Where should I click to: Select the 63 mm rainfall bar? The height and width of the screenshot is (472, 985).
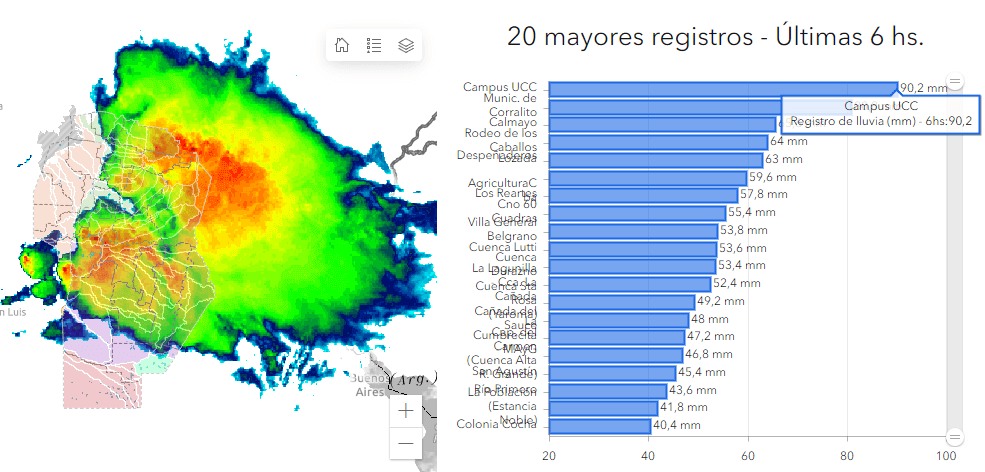654,159
